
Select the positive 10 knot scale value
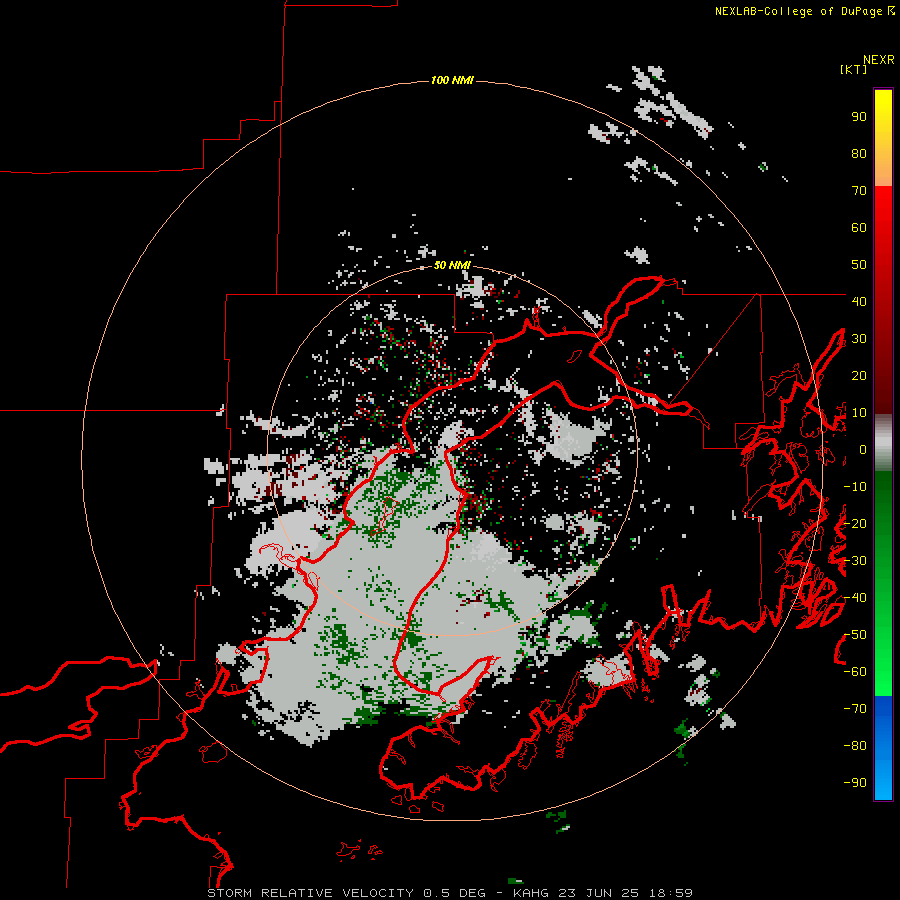click(859, 413)
